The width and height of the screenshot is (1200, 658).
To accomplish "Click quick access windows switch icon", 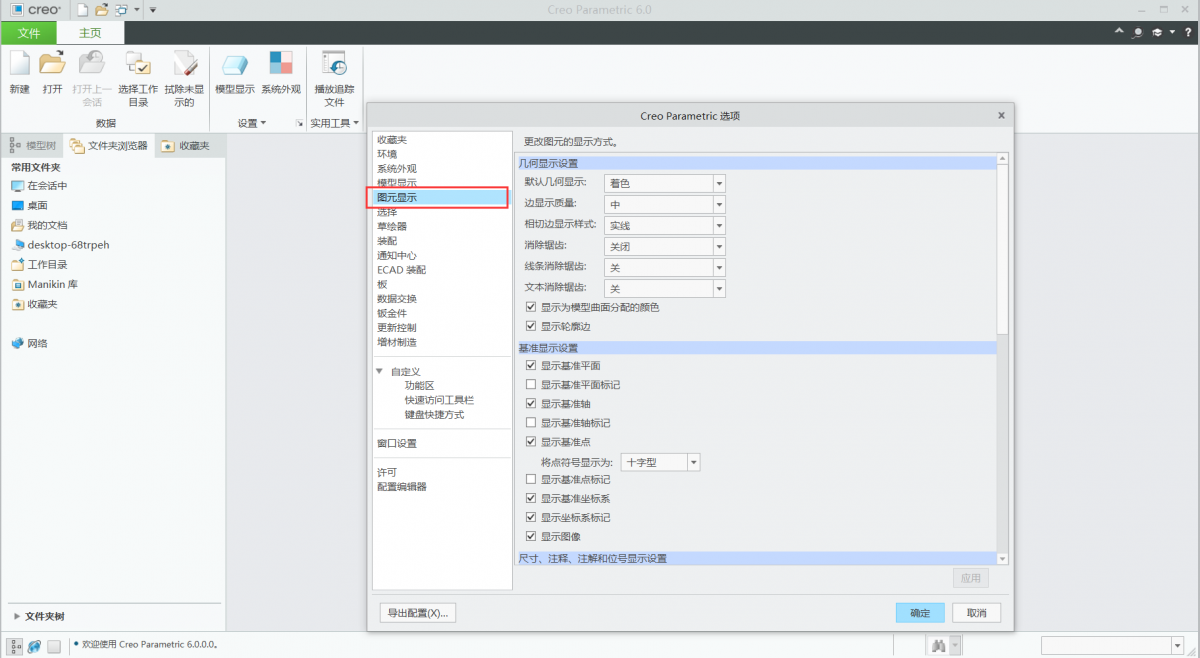I will point(121,9).
